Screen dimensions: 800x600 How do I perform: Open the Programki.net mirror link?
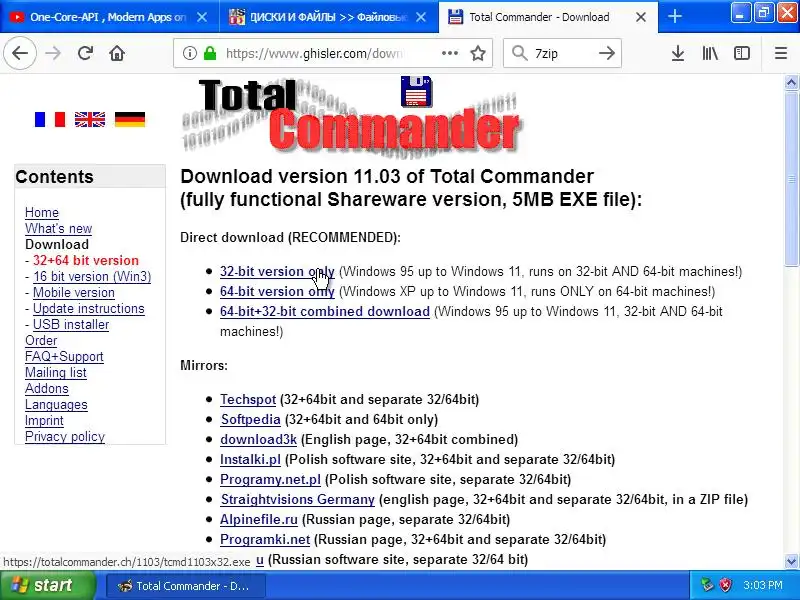tap(265, 539)
